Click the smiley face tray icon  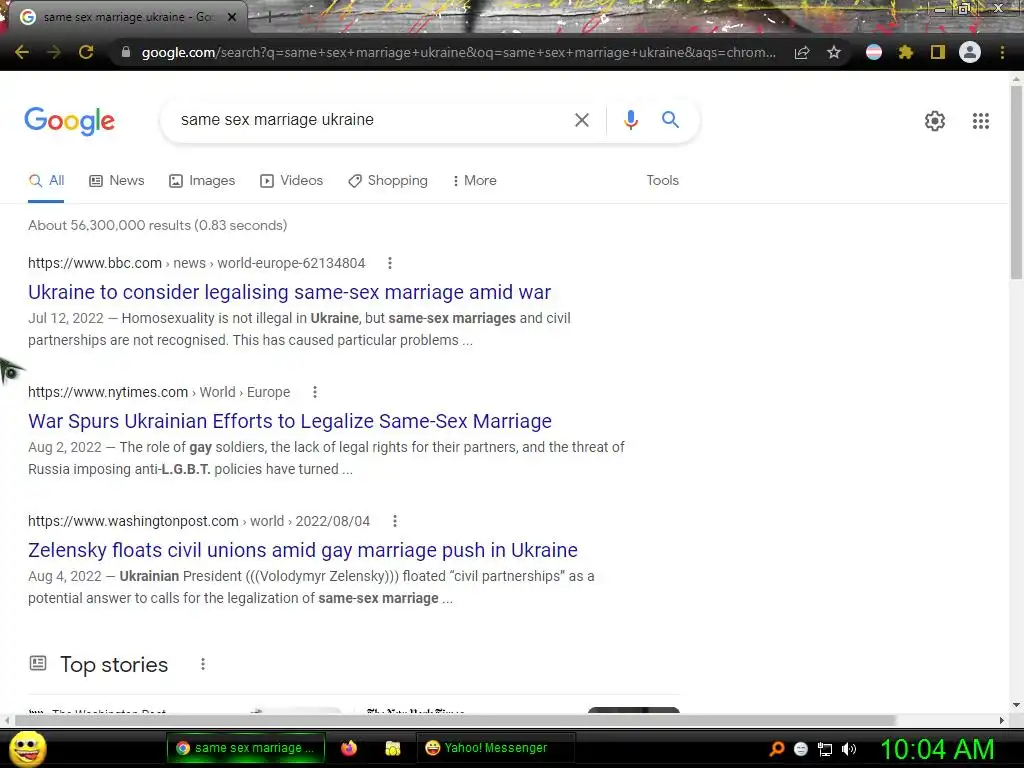[801, 749]
